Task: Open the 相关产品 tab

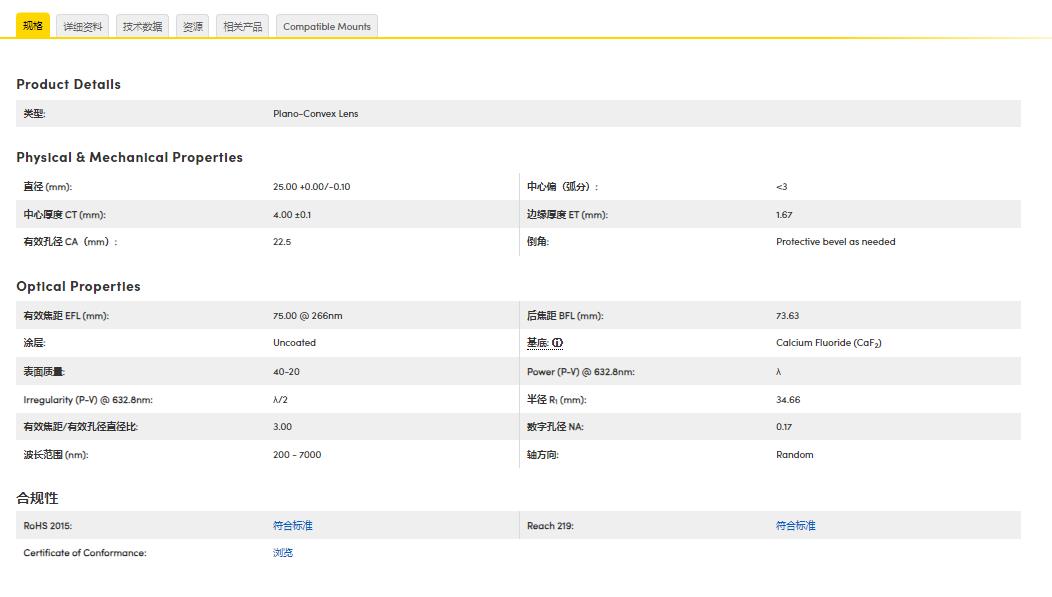Action: [243, 27]
